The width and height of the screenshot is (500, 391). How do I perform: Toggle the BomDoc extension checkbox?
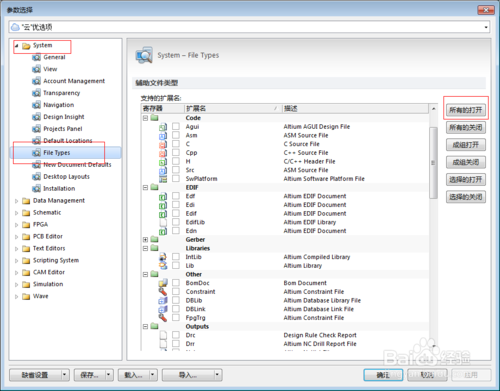(176, 282)
